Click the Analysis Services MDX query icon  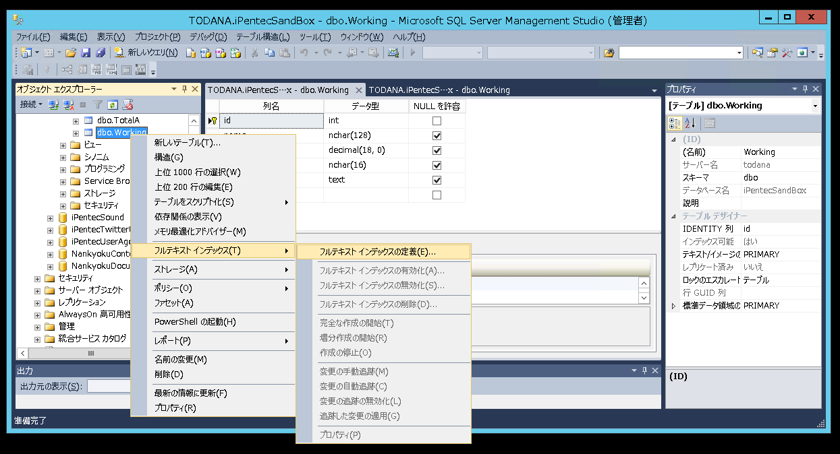point(205,53)
